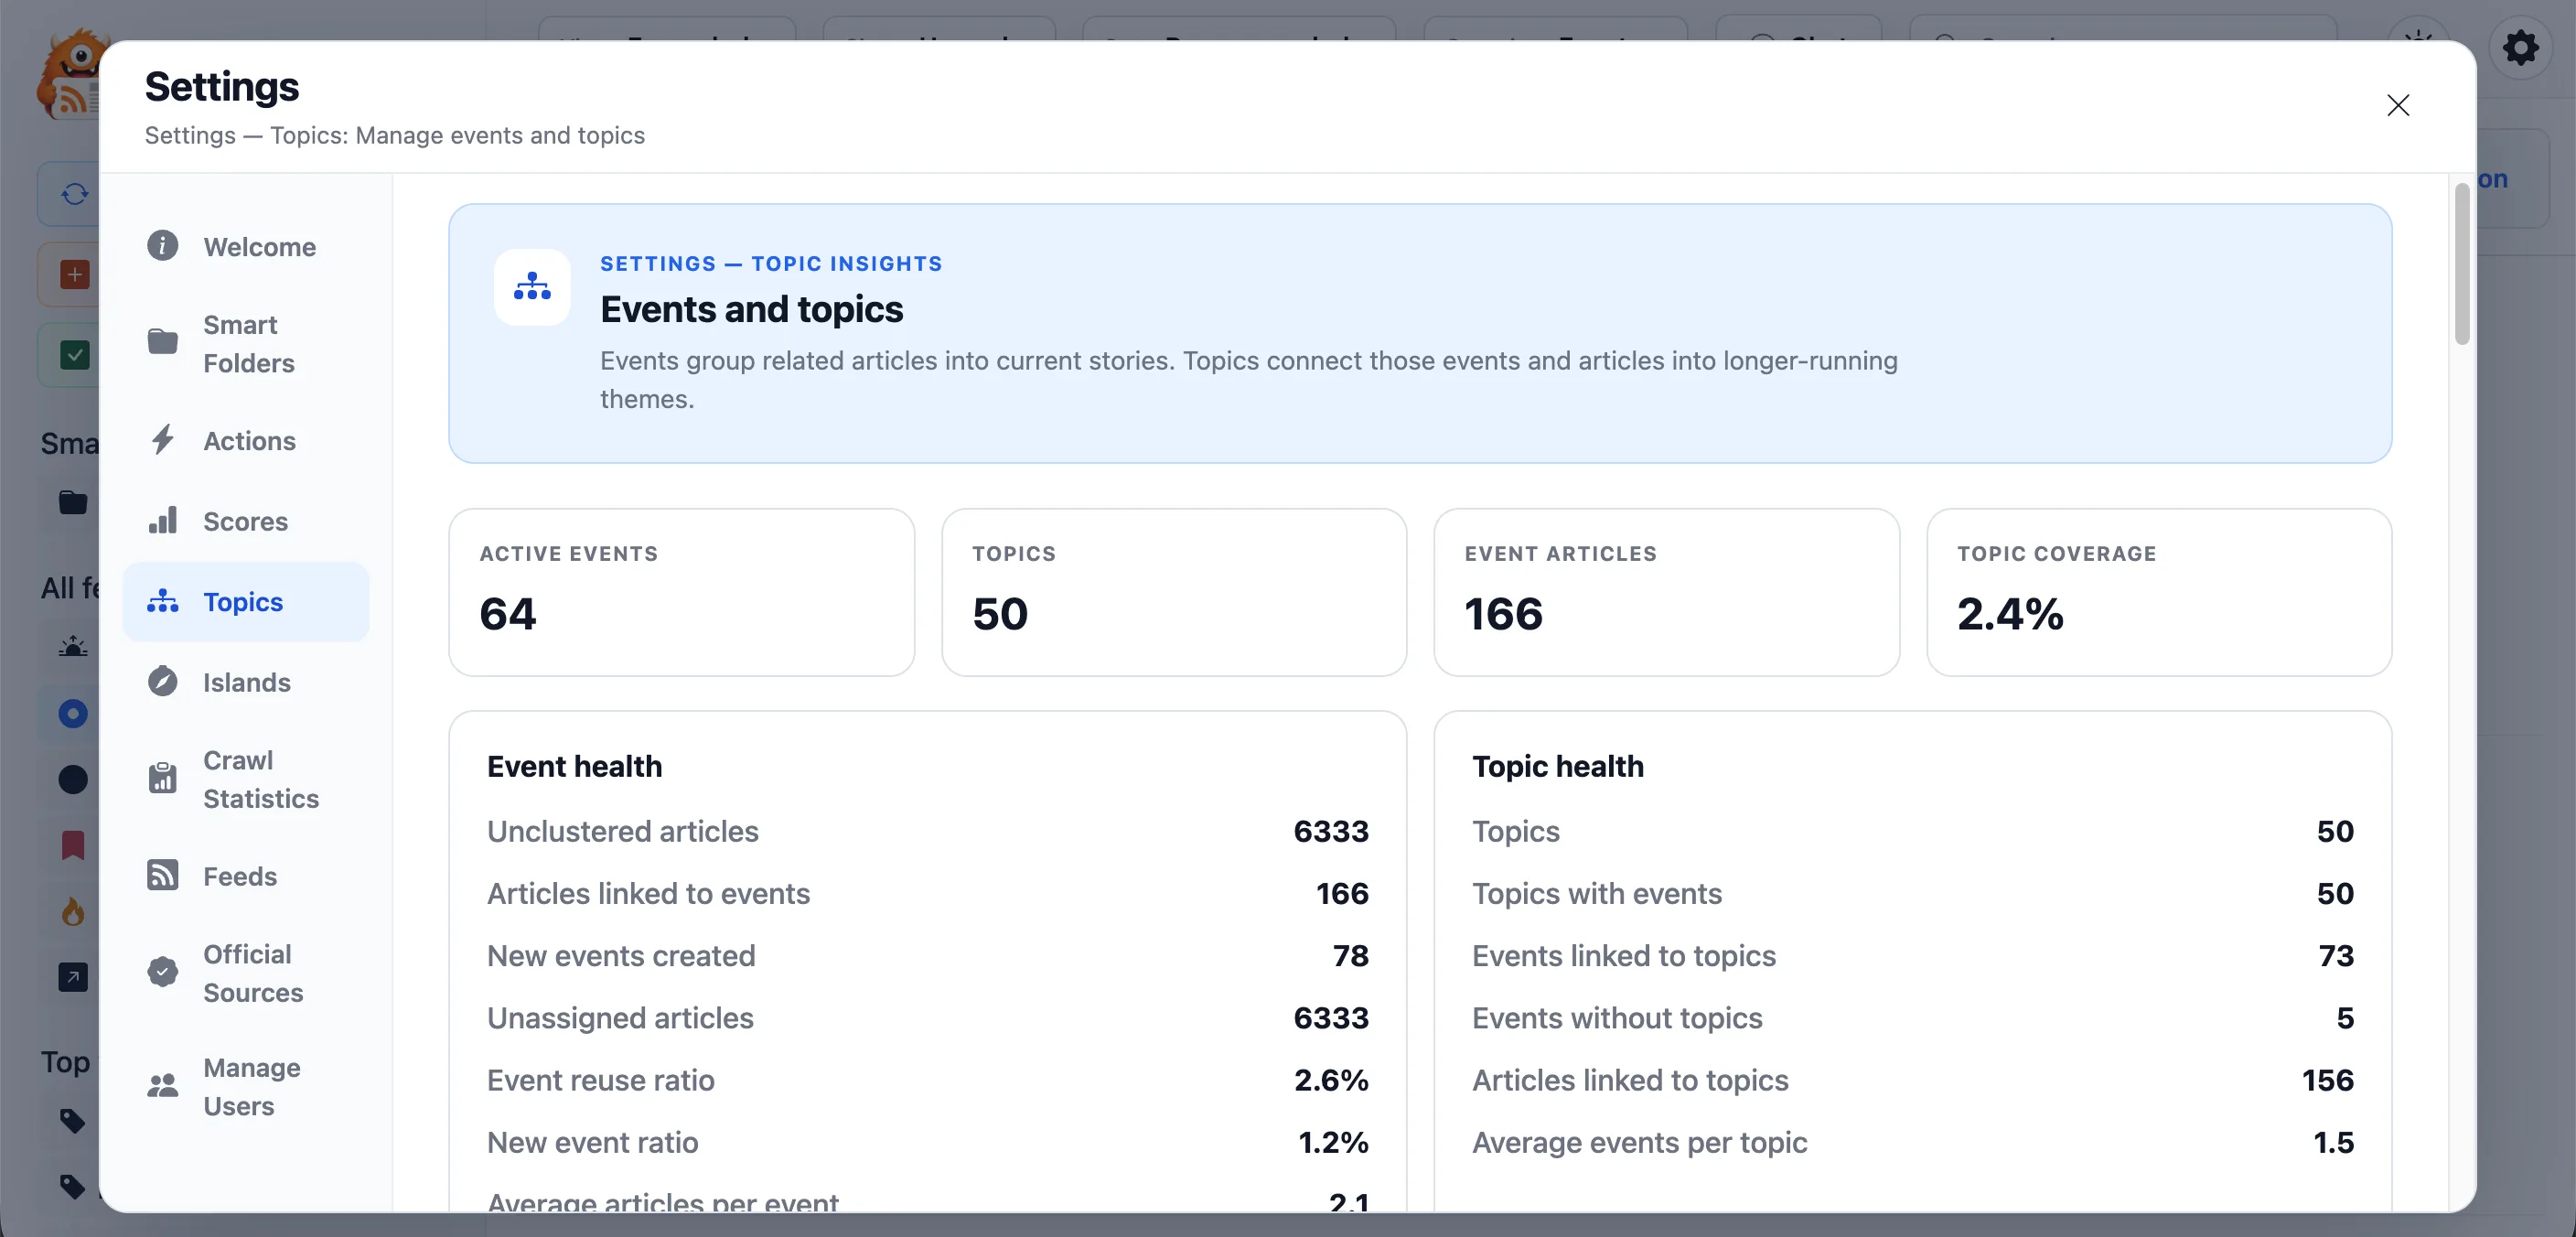Click the Feeds RSS icon

[163, 875]
